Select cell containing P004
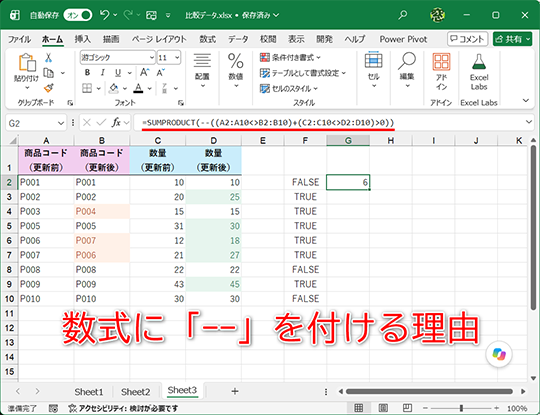 tap(102, 211)
